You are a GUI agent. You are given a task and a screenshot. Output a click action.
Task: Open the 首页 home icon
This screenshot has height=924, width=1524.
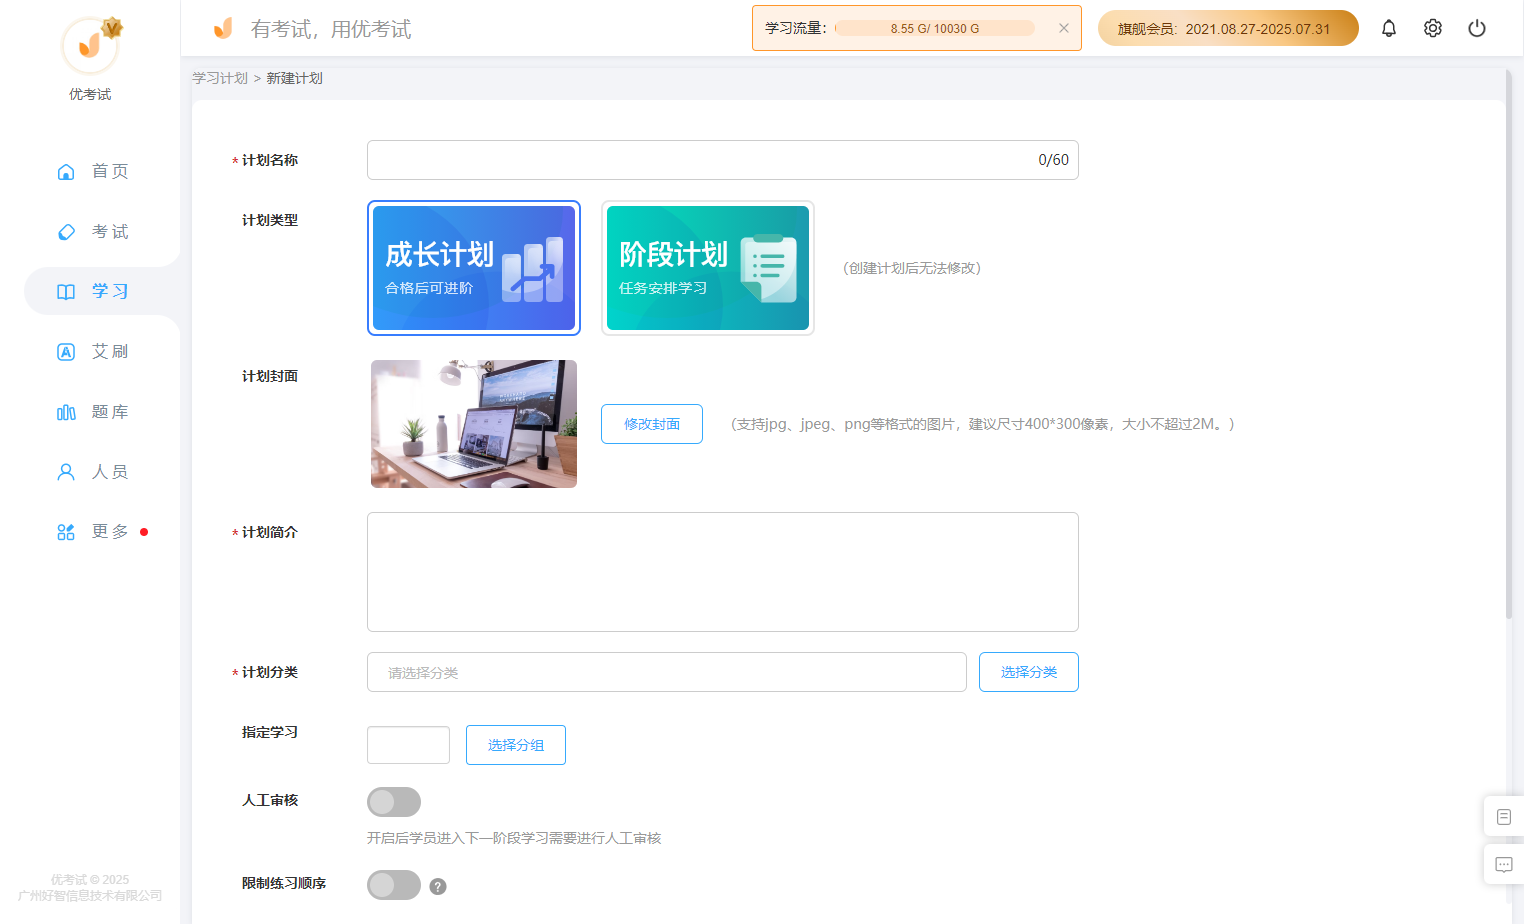pos(66,172)
